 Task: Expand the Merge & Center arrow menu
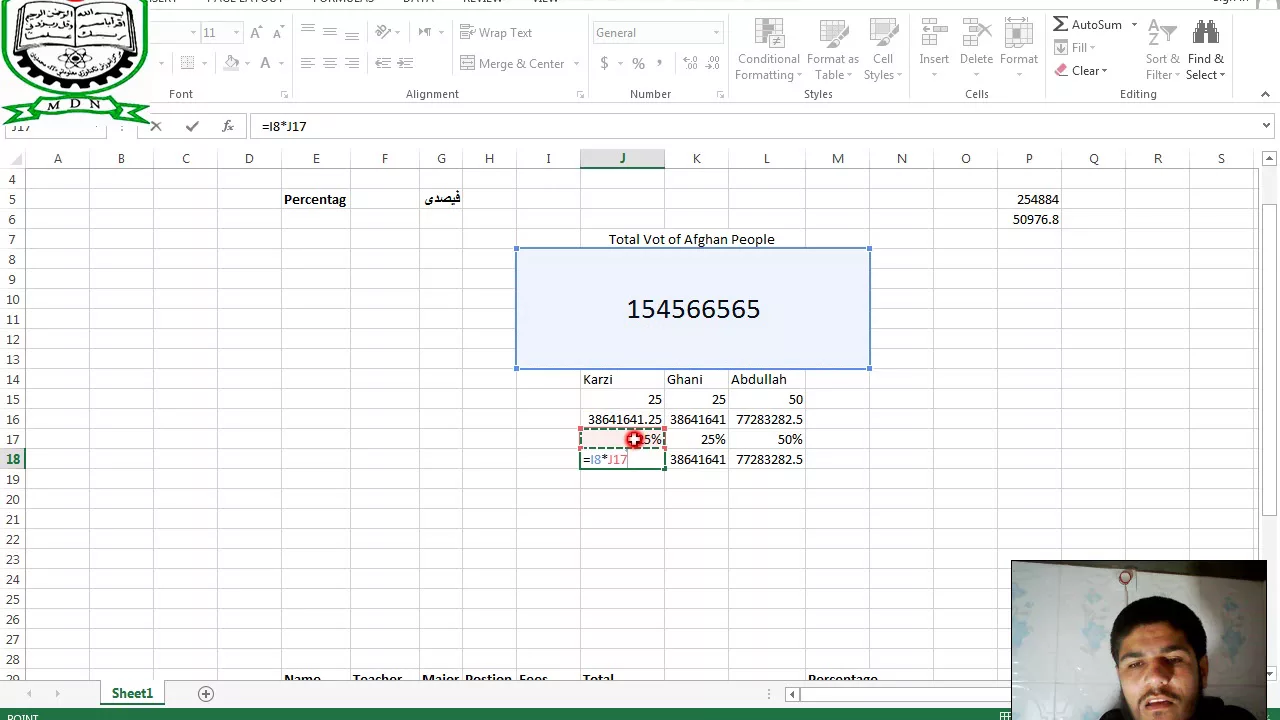575,63
